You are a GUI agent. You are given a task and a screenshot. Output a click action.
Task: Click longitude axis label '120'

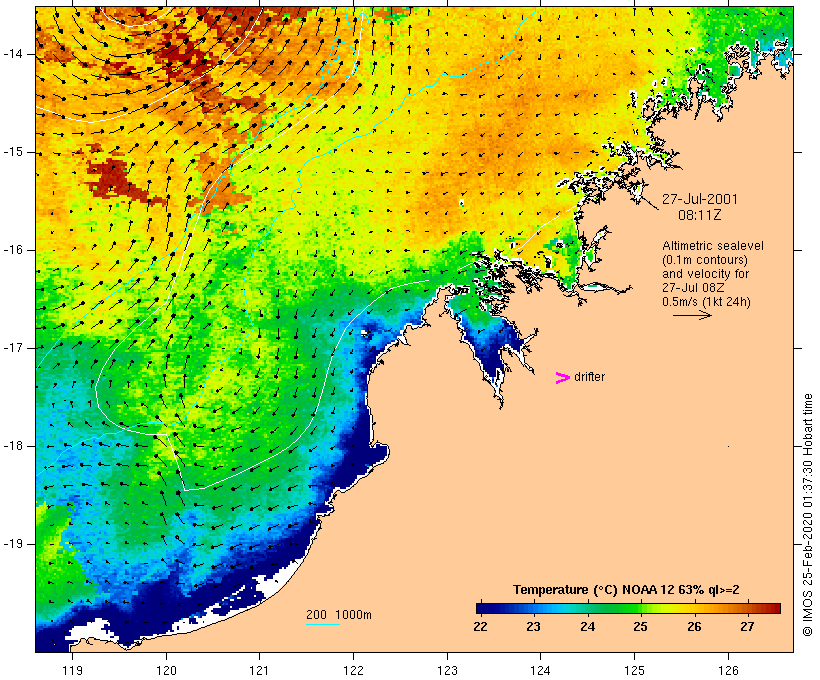point(166,671)
